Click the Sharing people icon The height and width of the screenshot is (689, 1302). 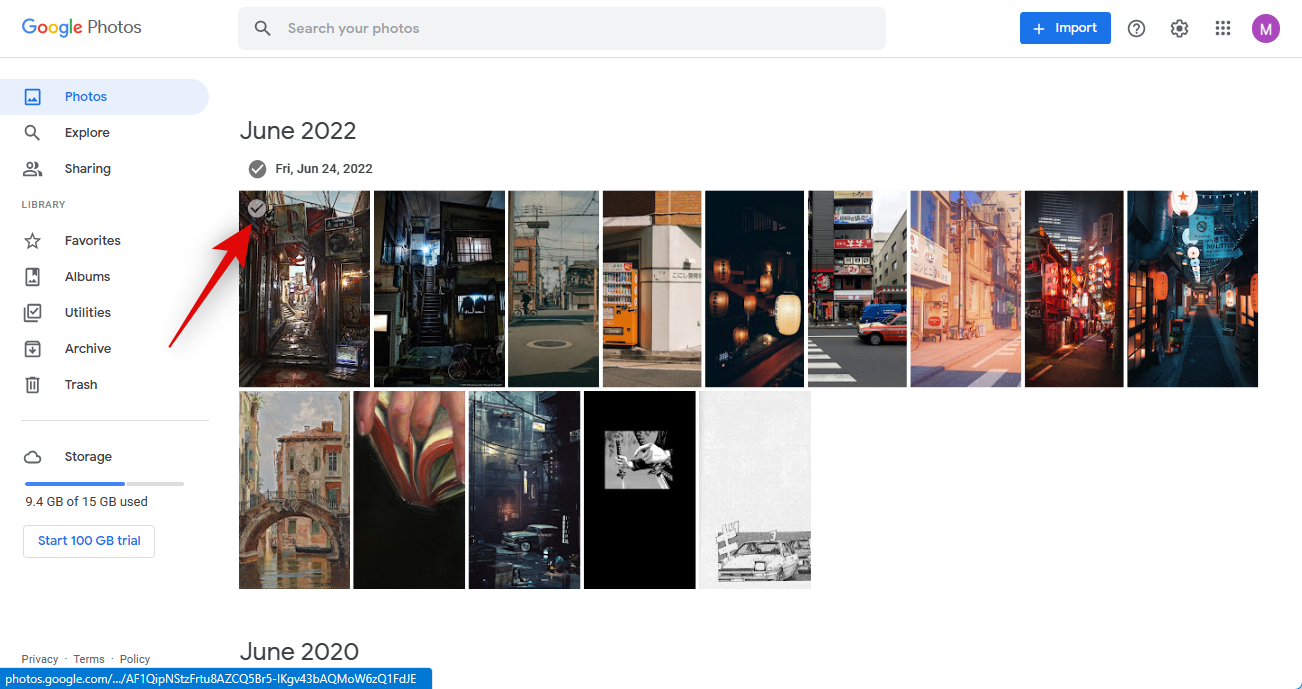[33, 169]
